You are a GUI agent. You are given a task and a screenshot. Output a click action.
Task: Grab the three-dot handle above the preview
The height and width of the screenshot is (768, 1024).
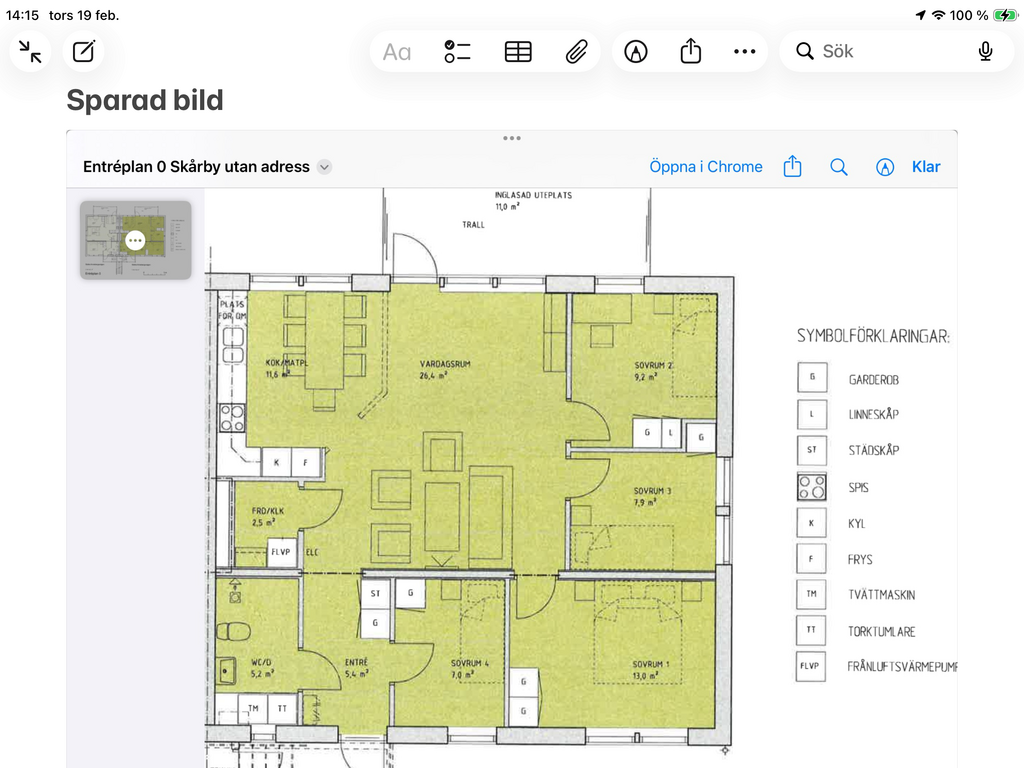(x=512, y=138)
